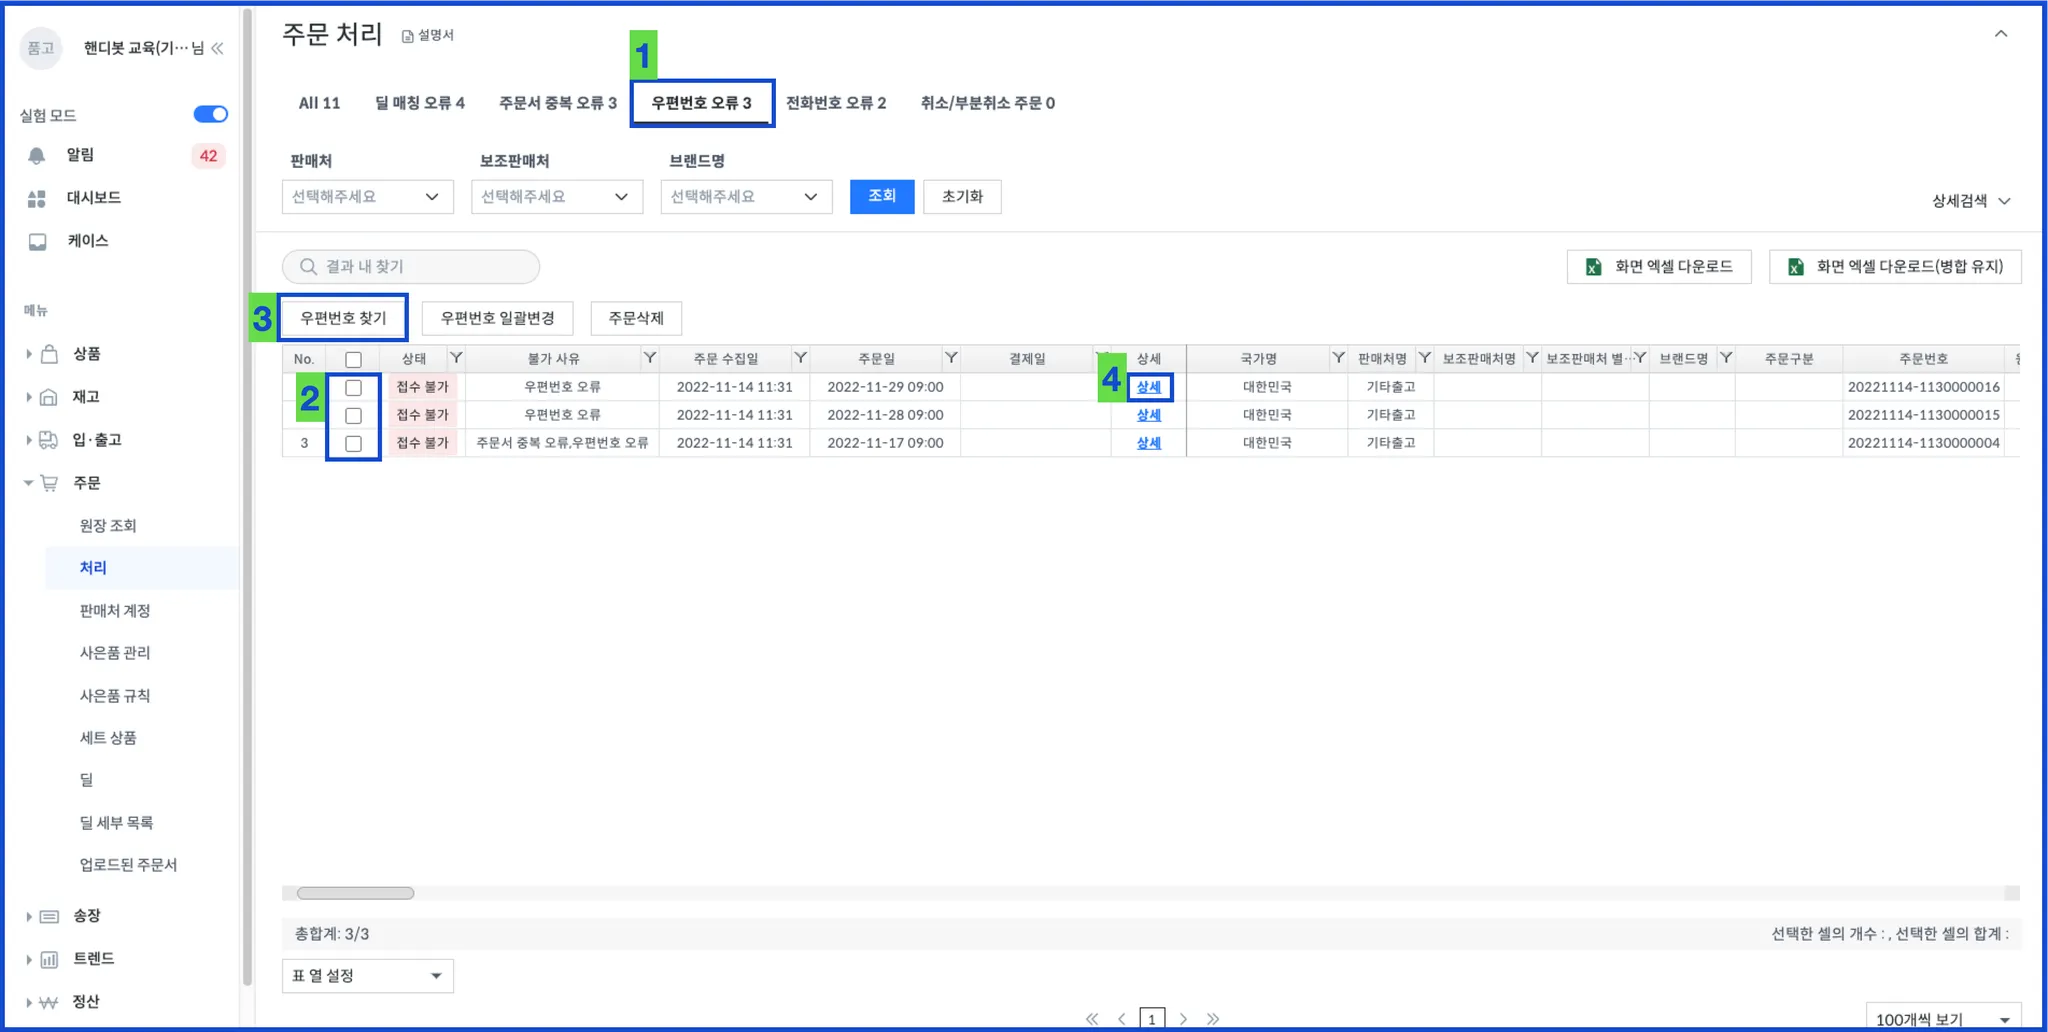The width and height of the screenshot is (2048, 1032).
Task: Open the 판매처 계정 menu item
Action: (115, 611)
